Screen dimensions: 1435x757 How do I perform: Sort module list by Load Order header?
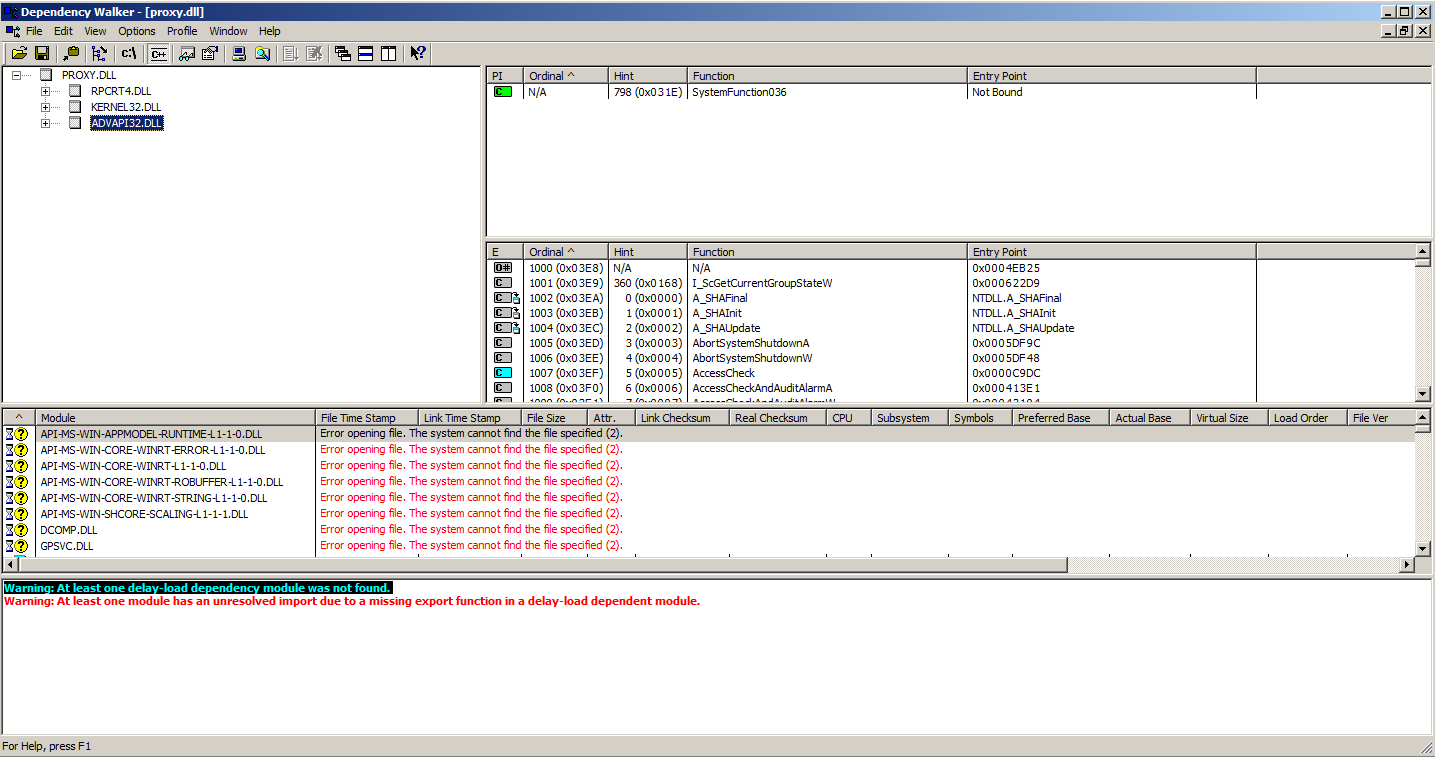1308,418
